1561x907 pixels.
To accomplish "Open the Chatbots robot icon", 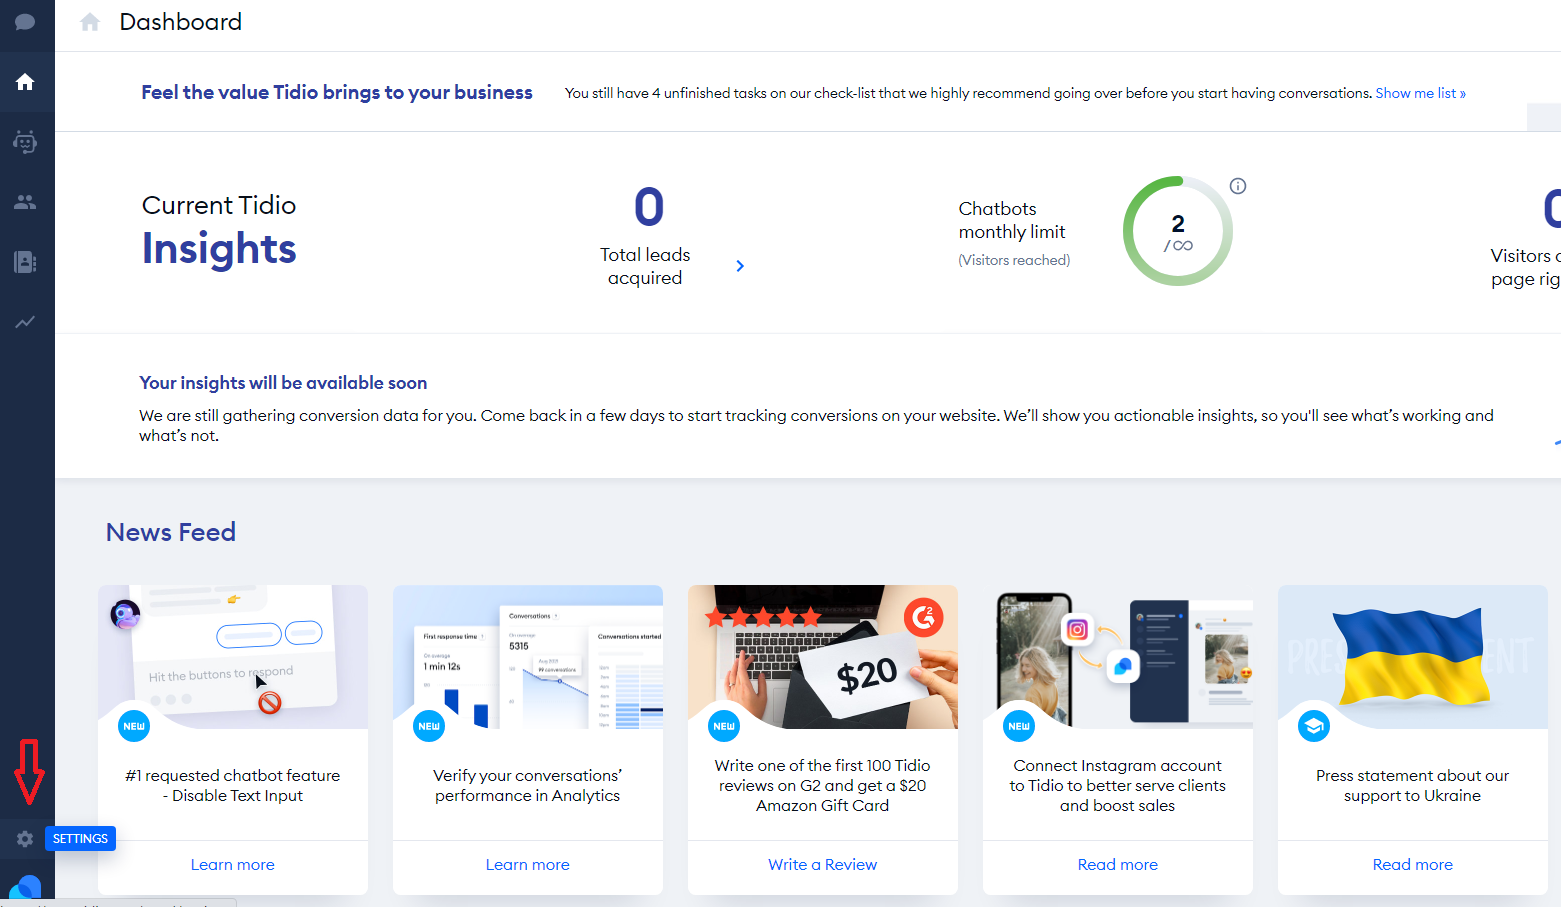I will 25,142.
